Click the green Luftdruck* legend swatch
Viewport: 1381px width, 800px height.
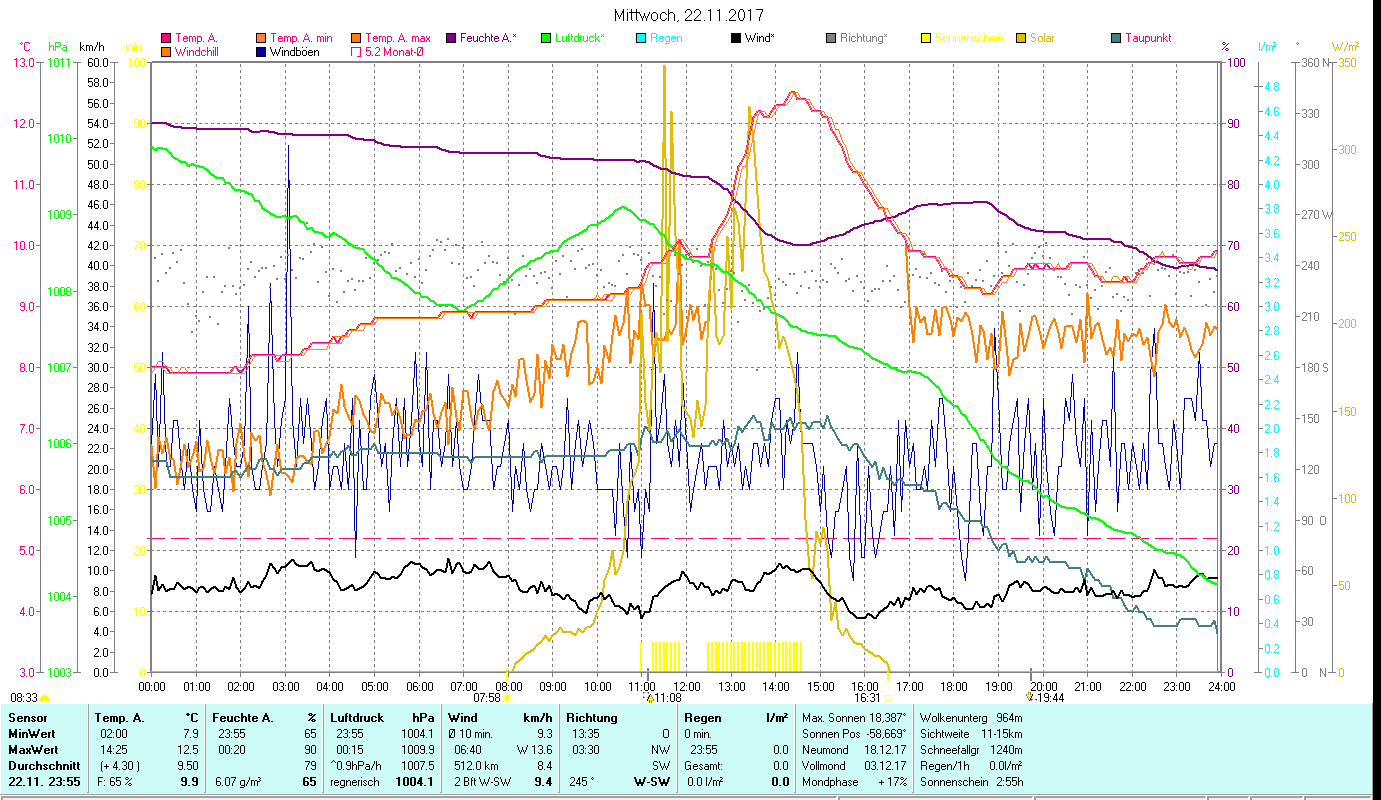point(546,38)
